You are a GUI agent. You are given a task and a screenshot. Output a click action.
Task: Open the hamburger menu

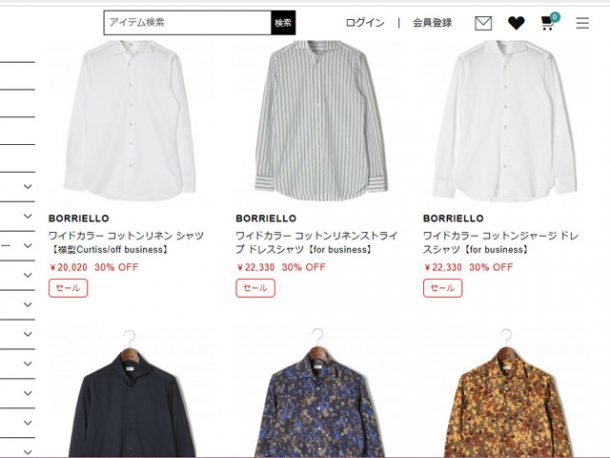(x=582, y=23)
